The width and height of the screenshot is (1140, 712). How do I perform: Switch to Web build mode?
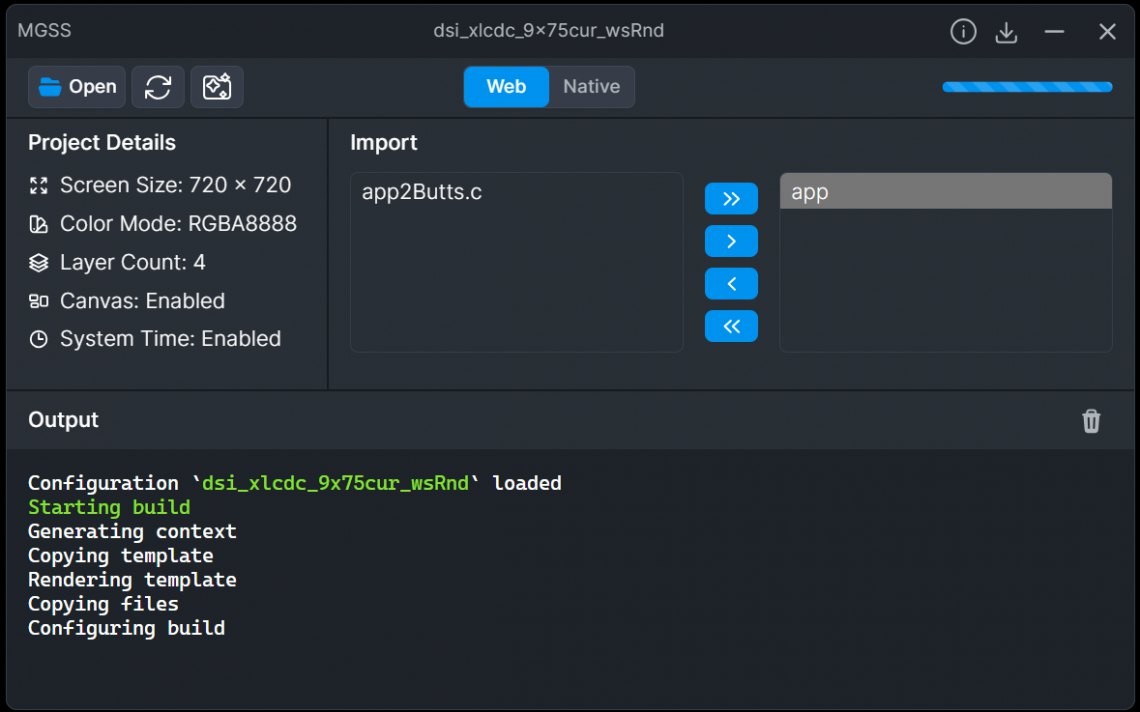pyautogui.click(x=506, y=87)
